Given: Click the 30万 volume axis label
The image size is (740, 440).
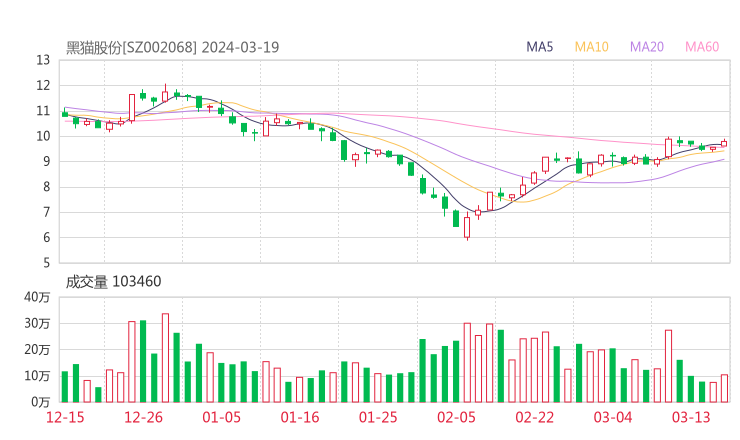Looking at the screenshot, I should (x=37, y=323).
